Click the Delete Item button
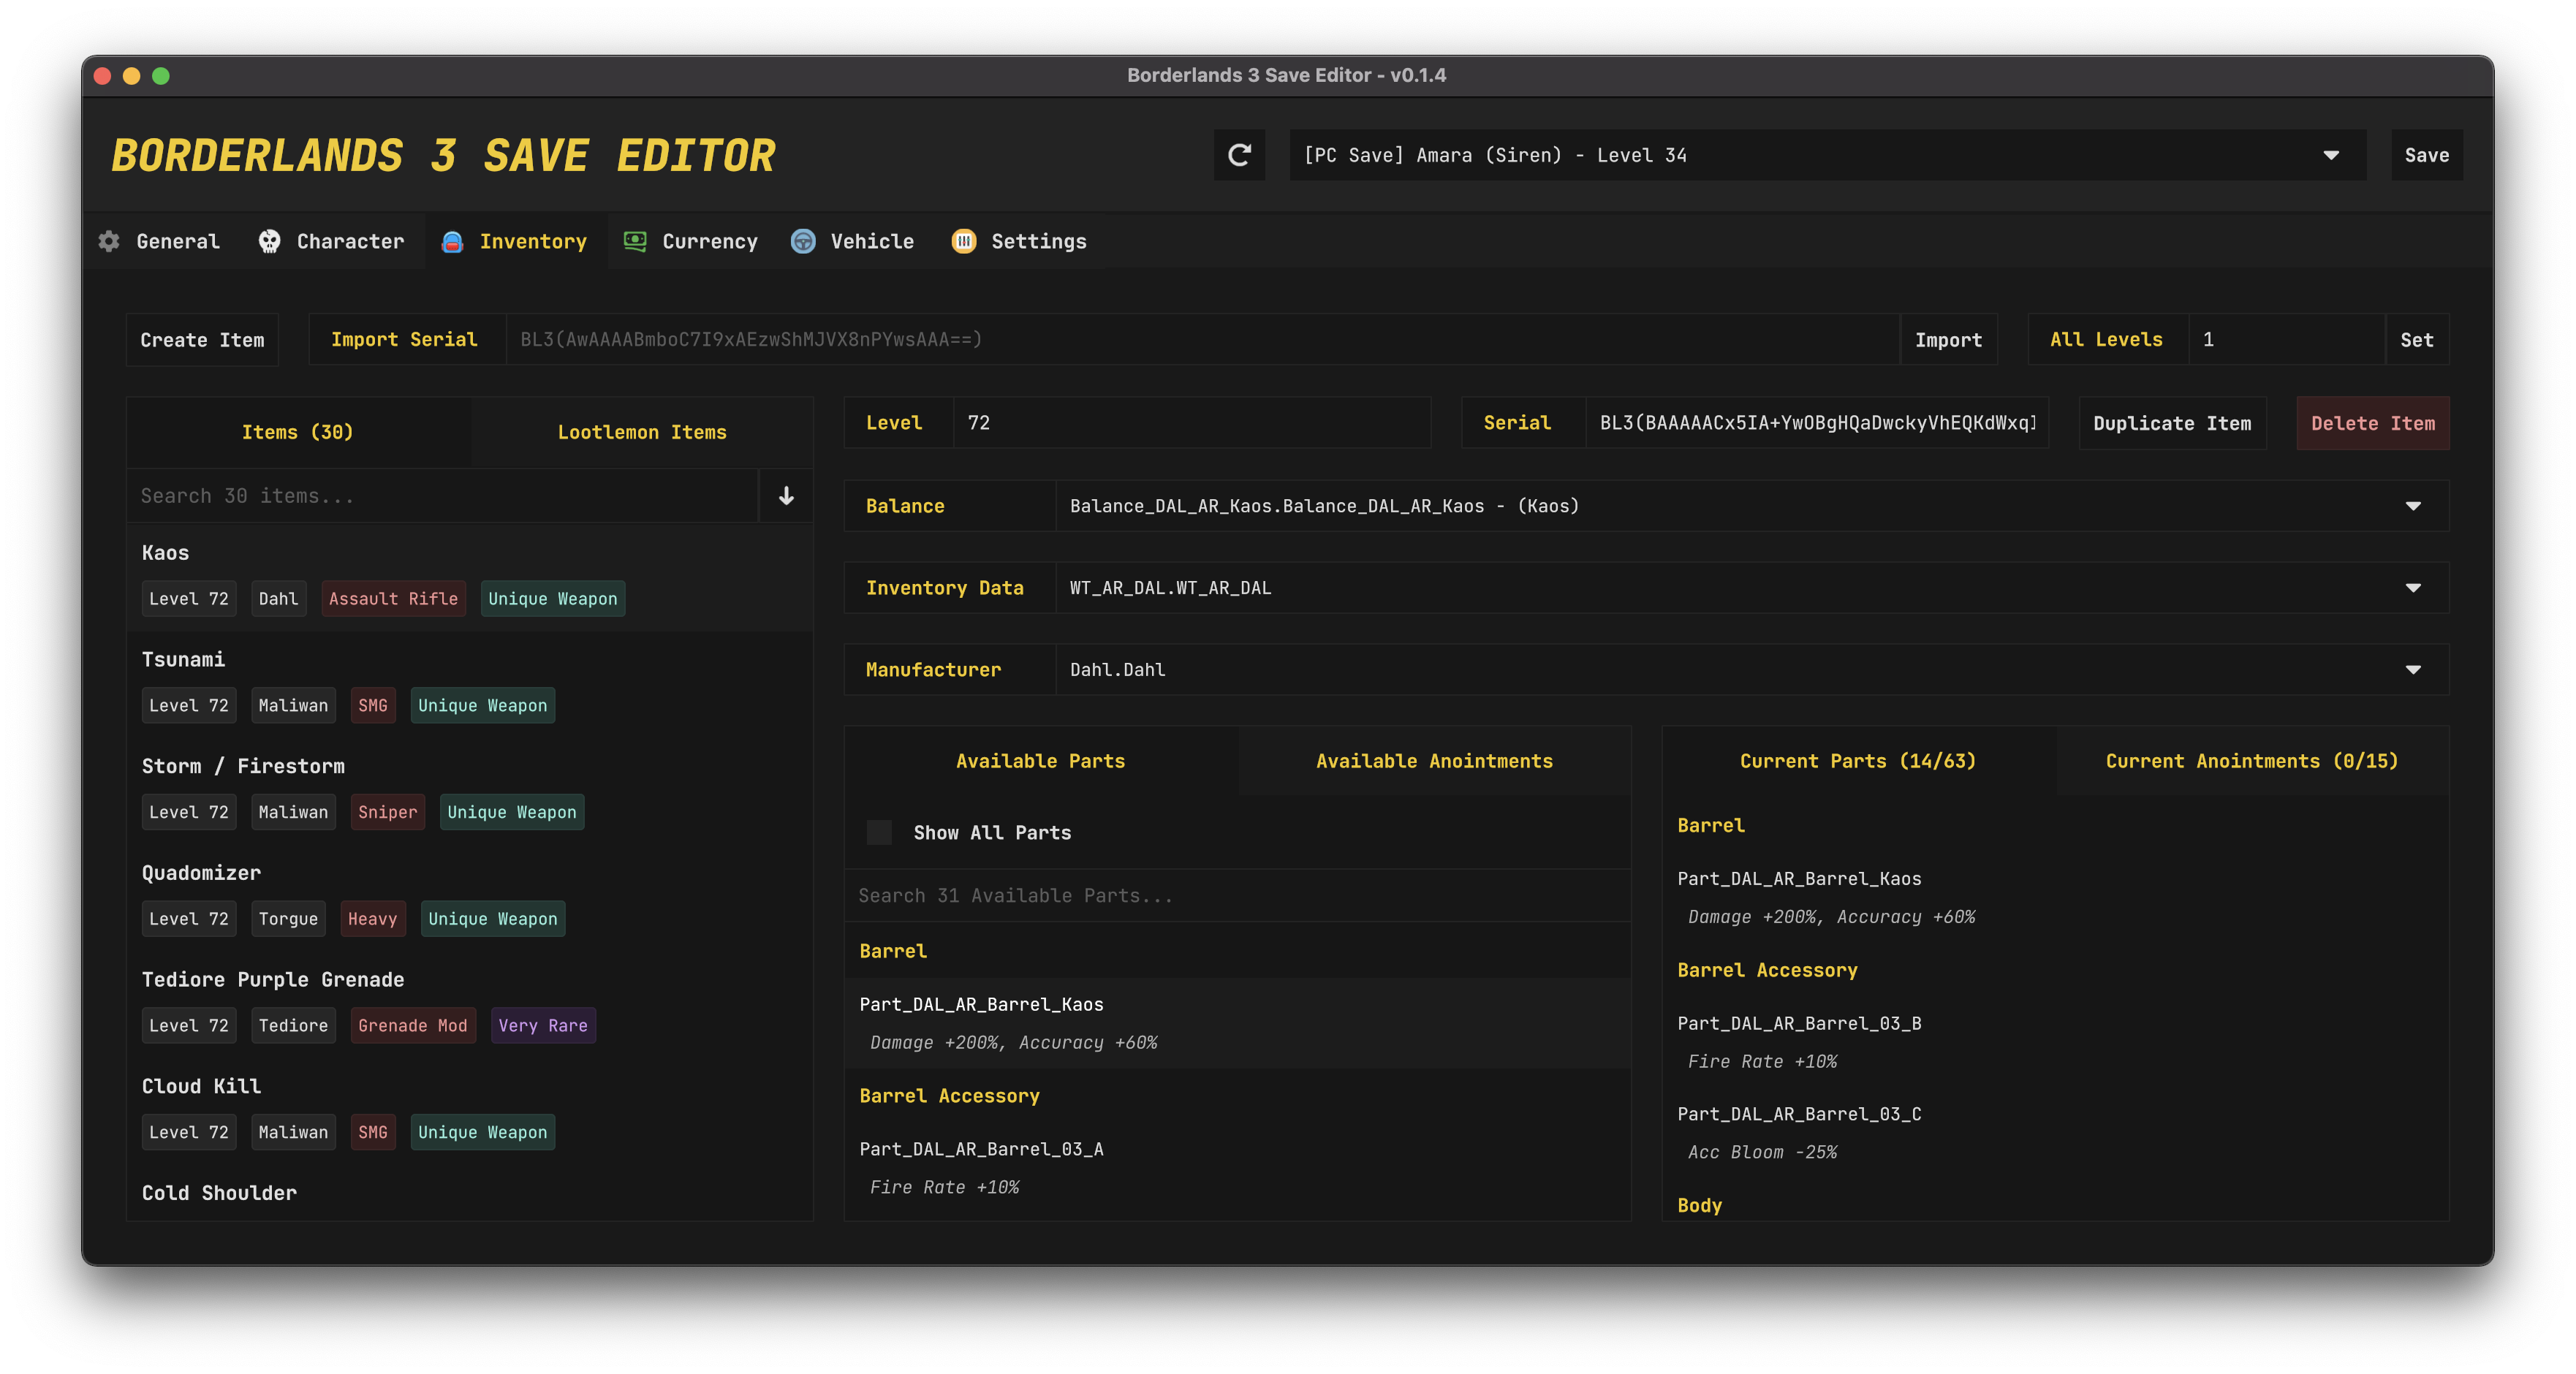The image size is (2576, 1374). [2373, 423]
